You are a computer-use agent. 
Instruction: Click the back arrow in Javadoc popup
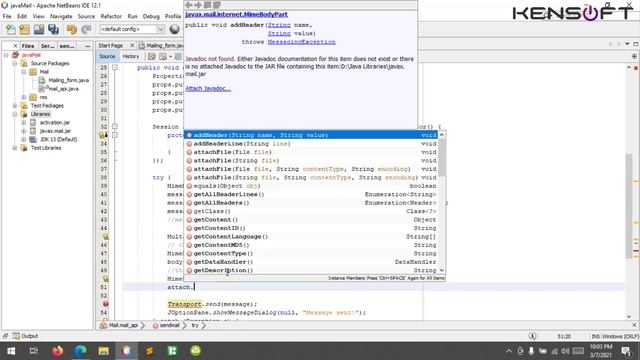[x=189, y=5]
